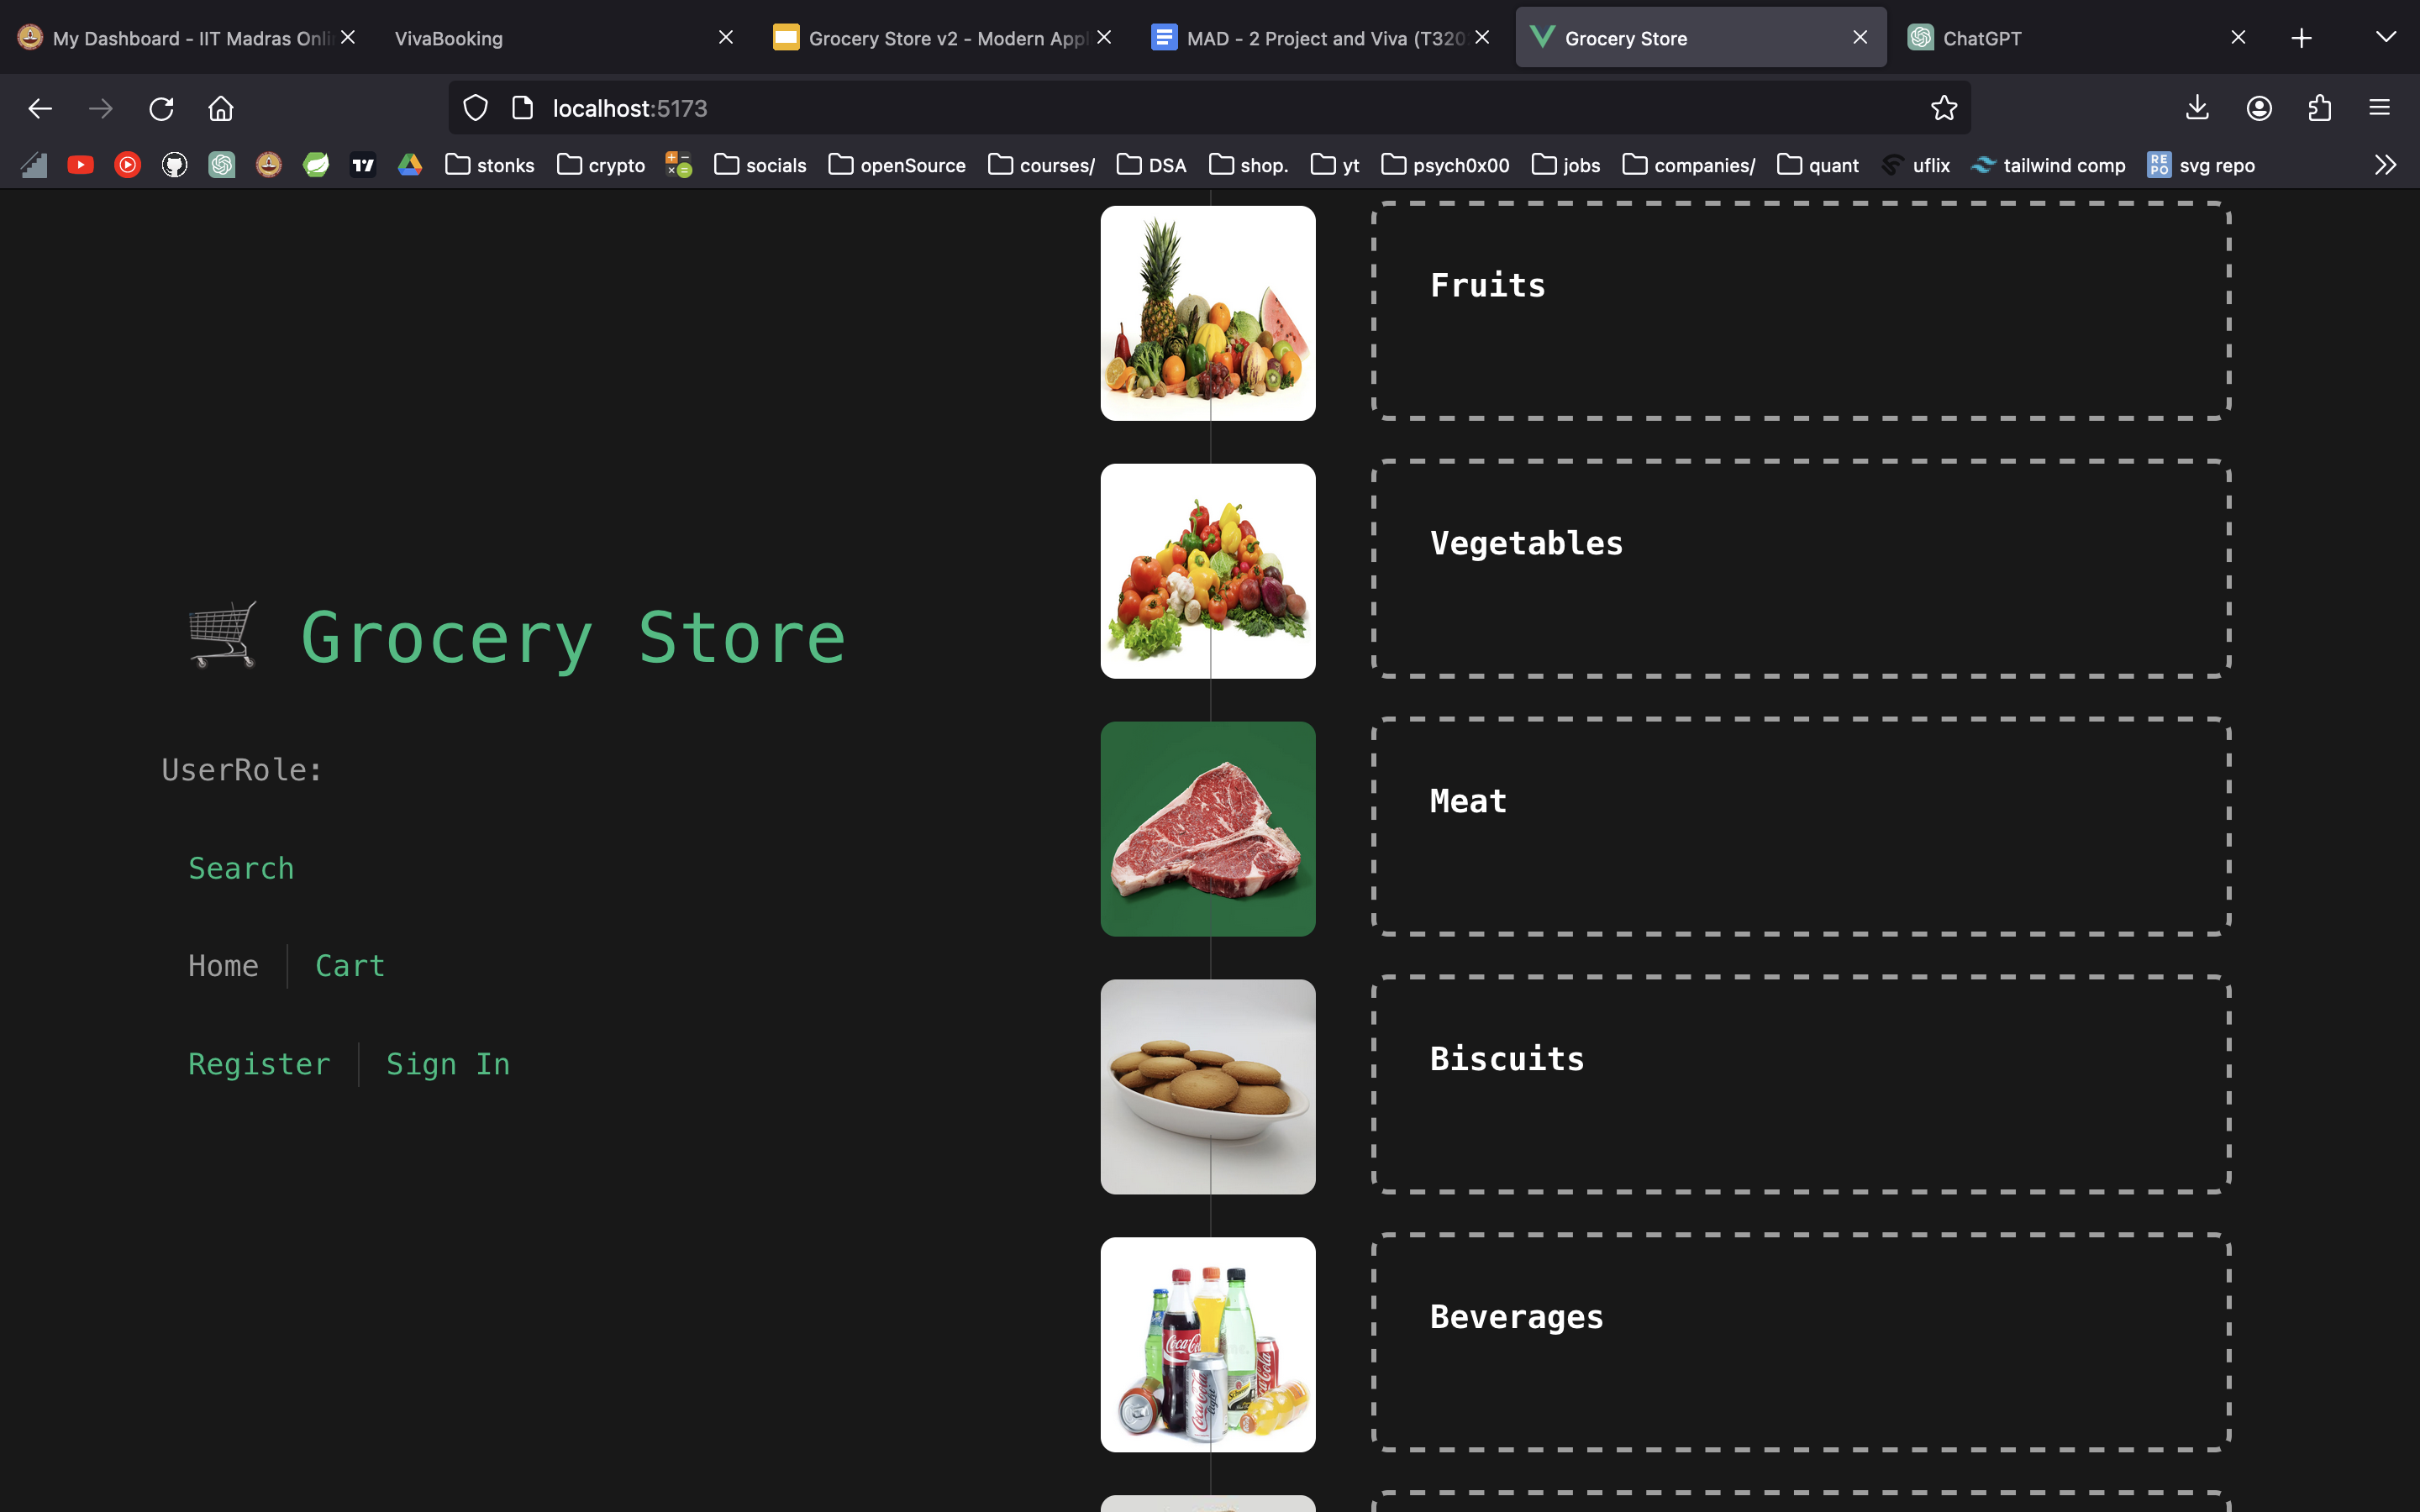This screenshot has height=1512, width=2420.
Task: Navigate to Home page
Action: click(x=223, y=965)
